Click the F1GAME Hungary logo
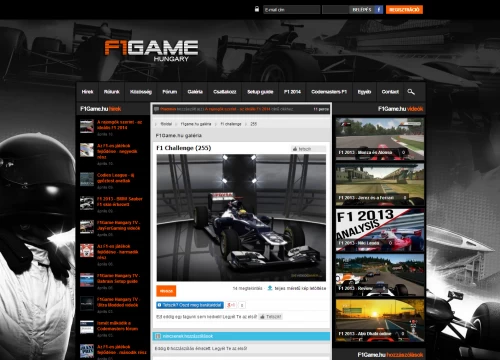The image size is (500, 360). click(152, 51)
